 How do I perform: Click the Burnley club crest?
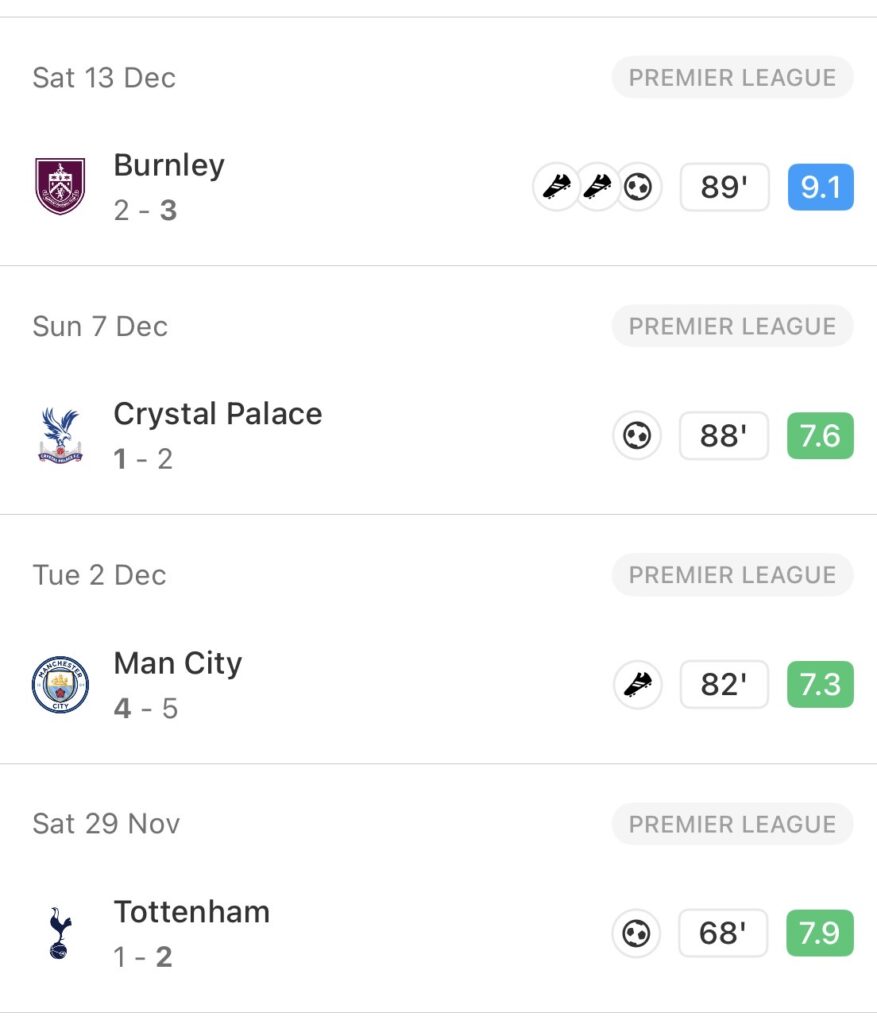click(60, 186)
